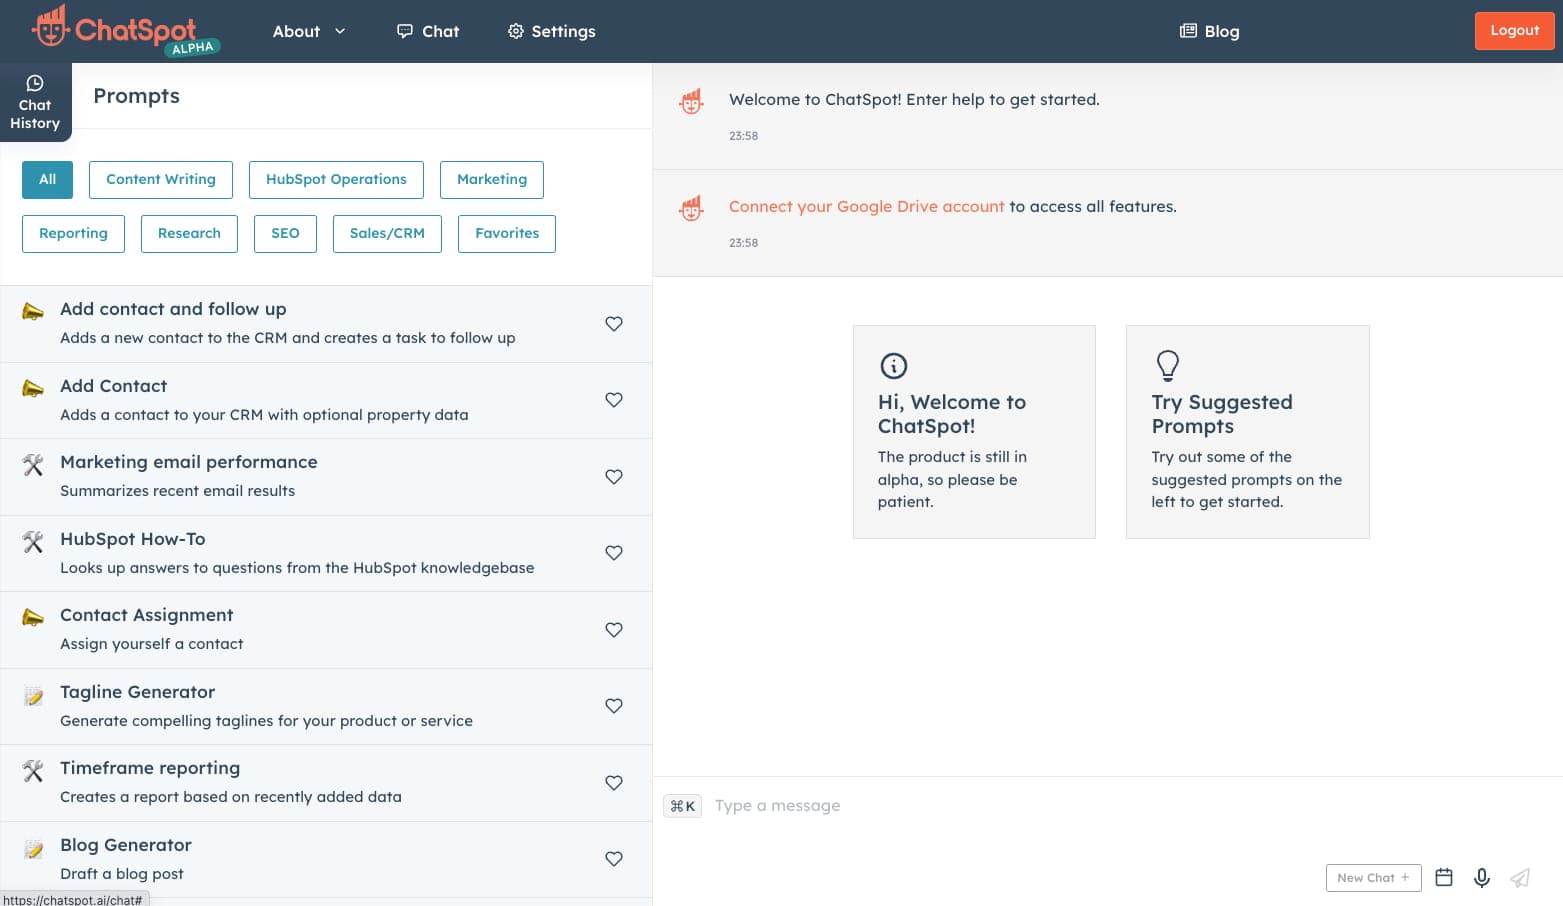Favorite the Add contact and follow up prompt

click(x=614, y=323)
